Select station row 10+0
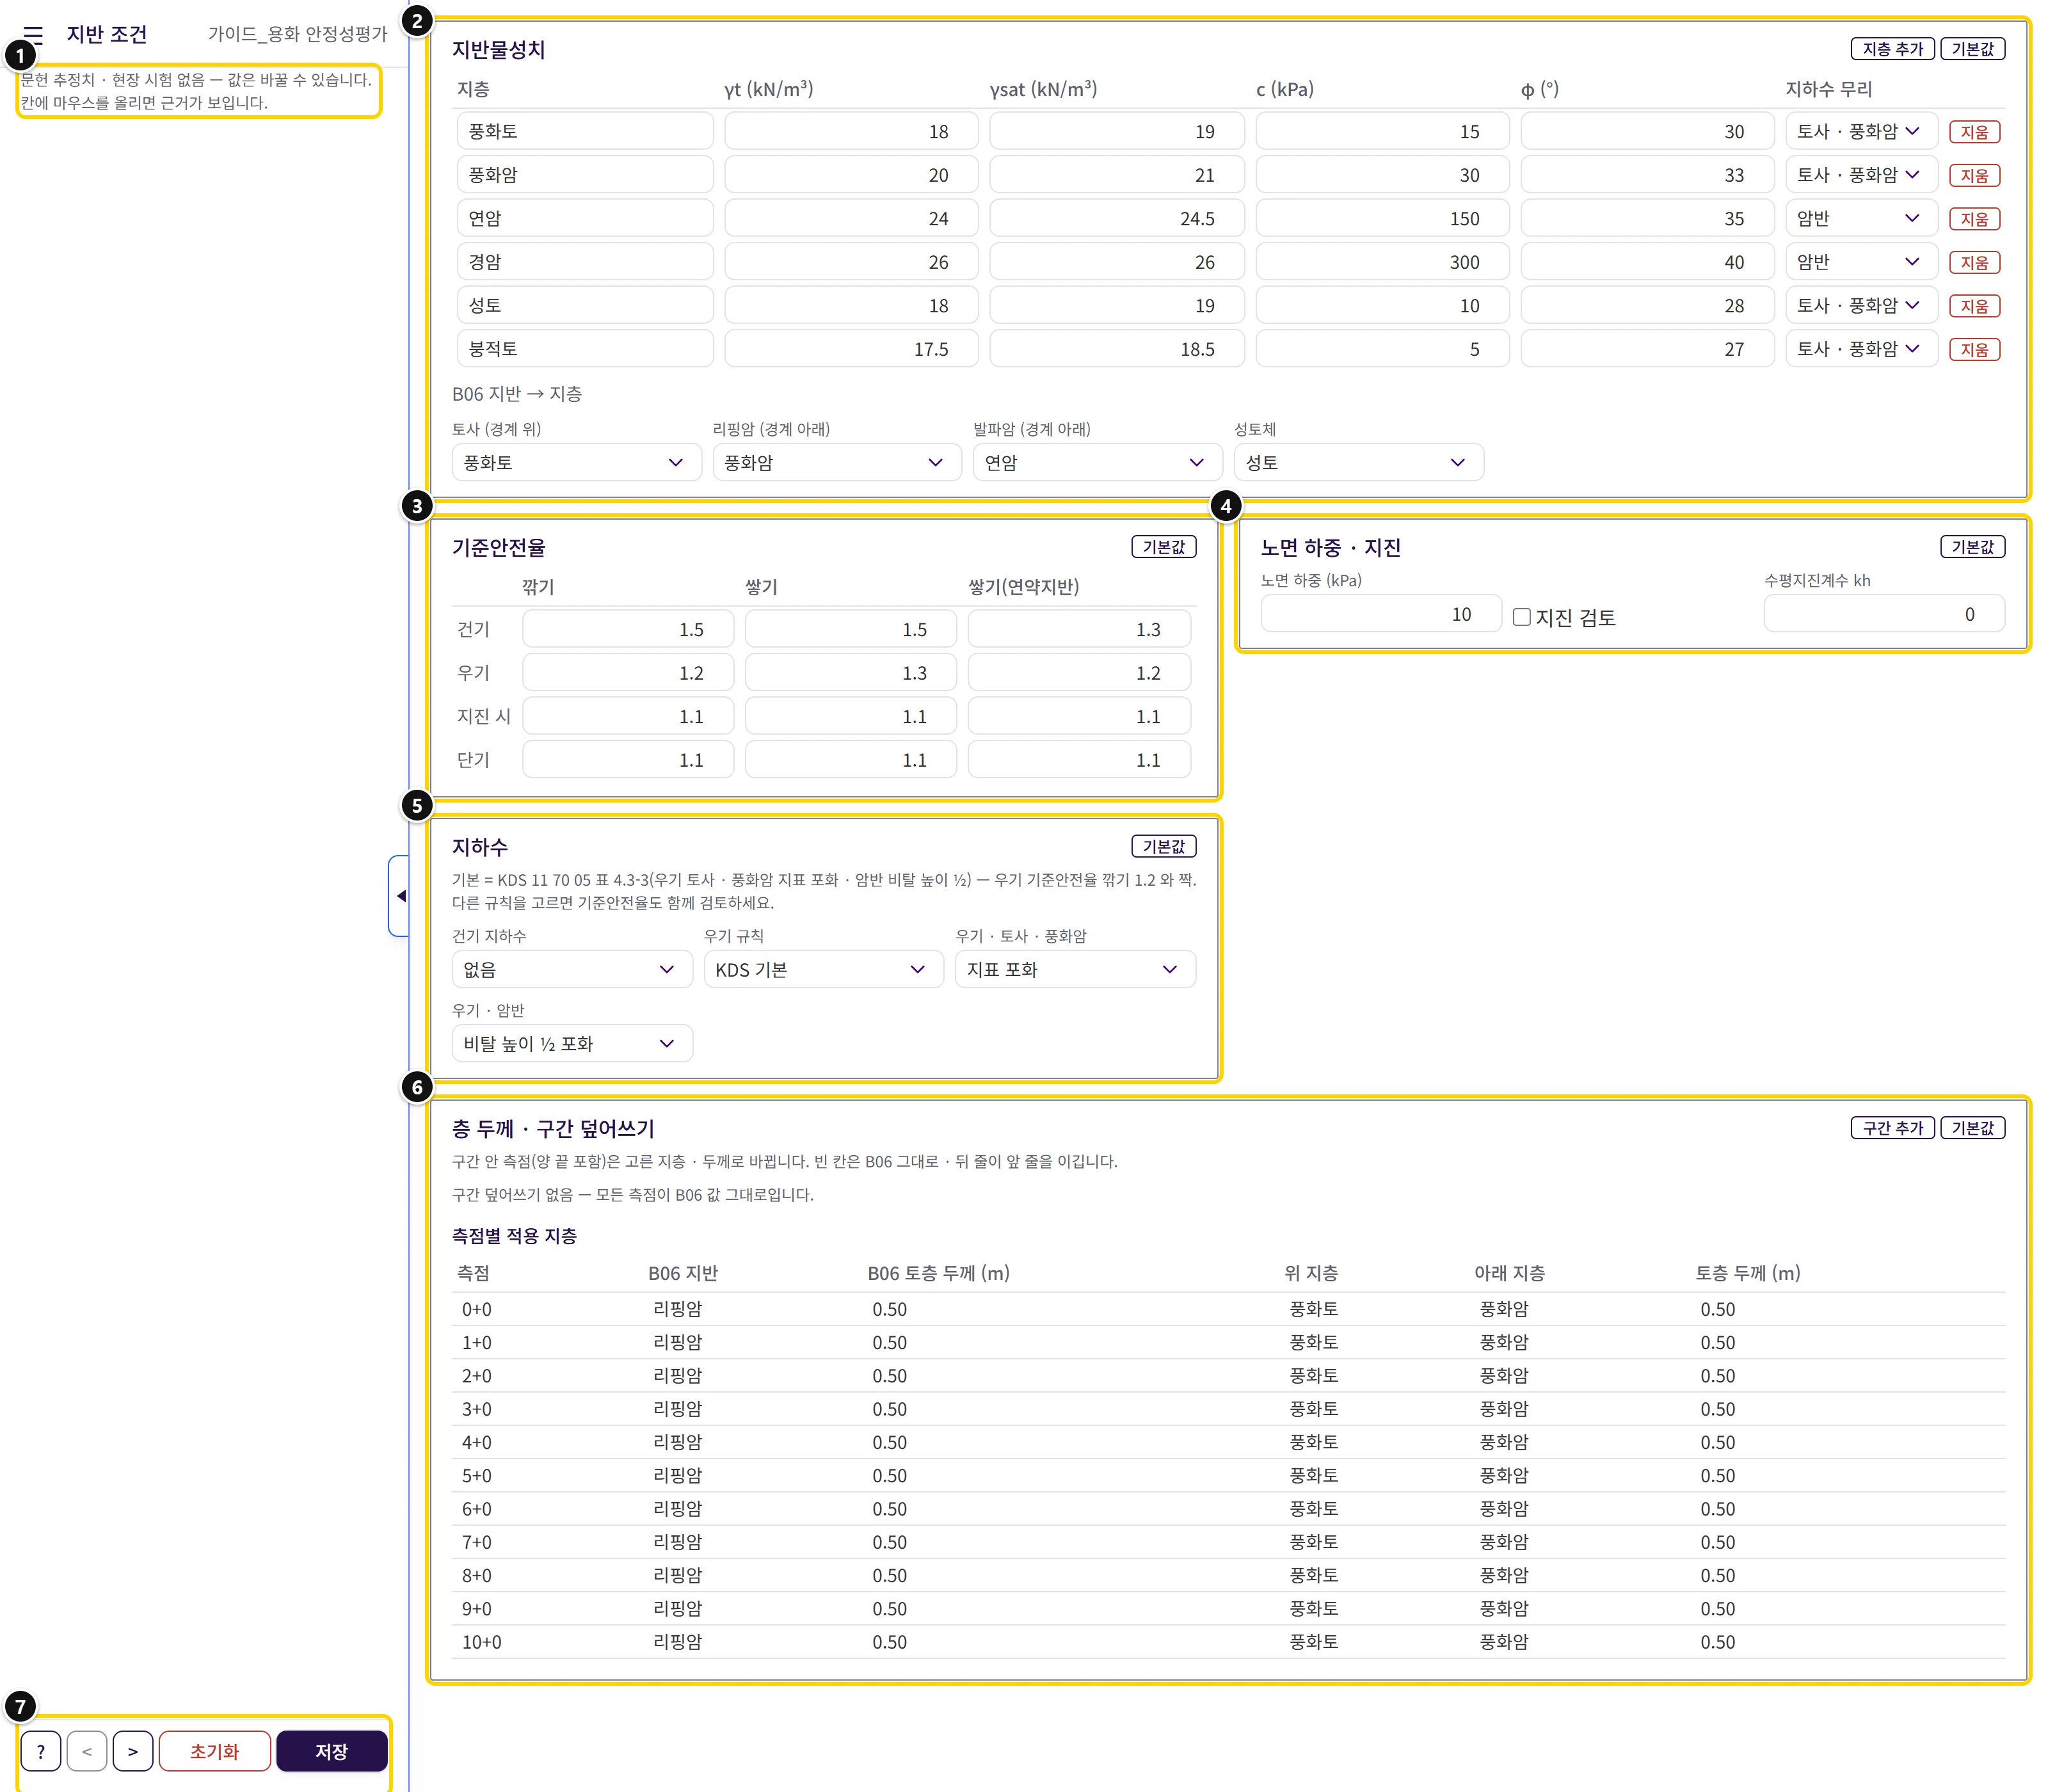The width and height of the screenshot is (2048, 1792). (x=1228, y=1641)
